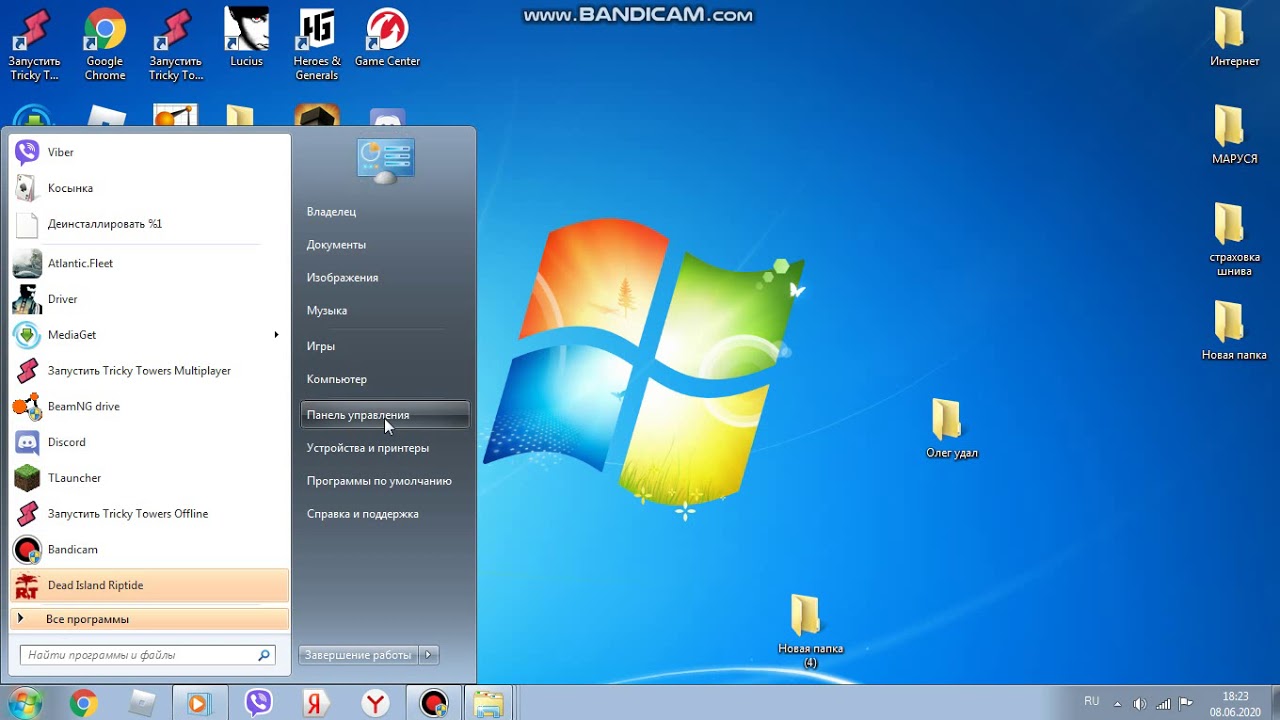Viewport: 1280px width, 720px height.
Task: Open Справка и поддержка
Action: tap(385, 514)
